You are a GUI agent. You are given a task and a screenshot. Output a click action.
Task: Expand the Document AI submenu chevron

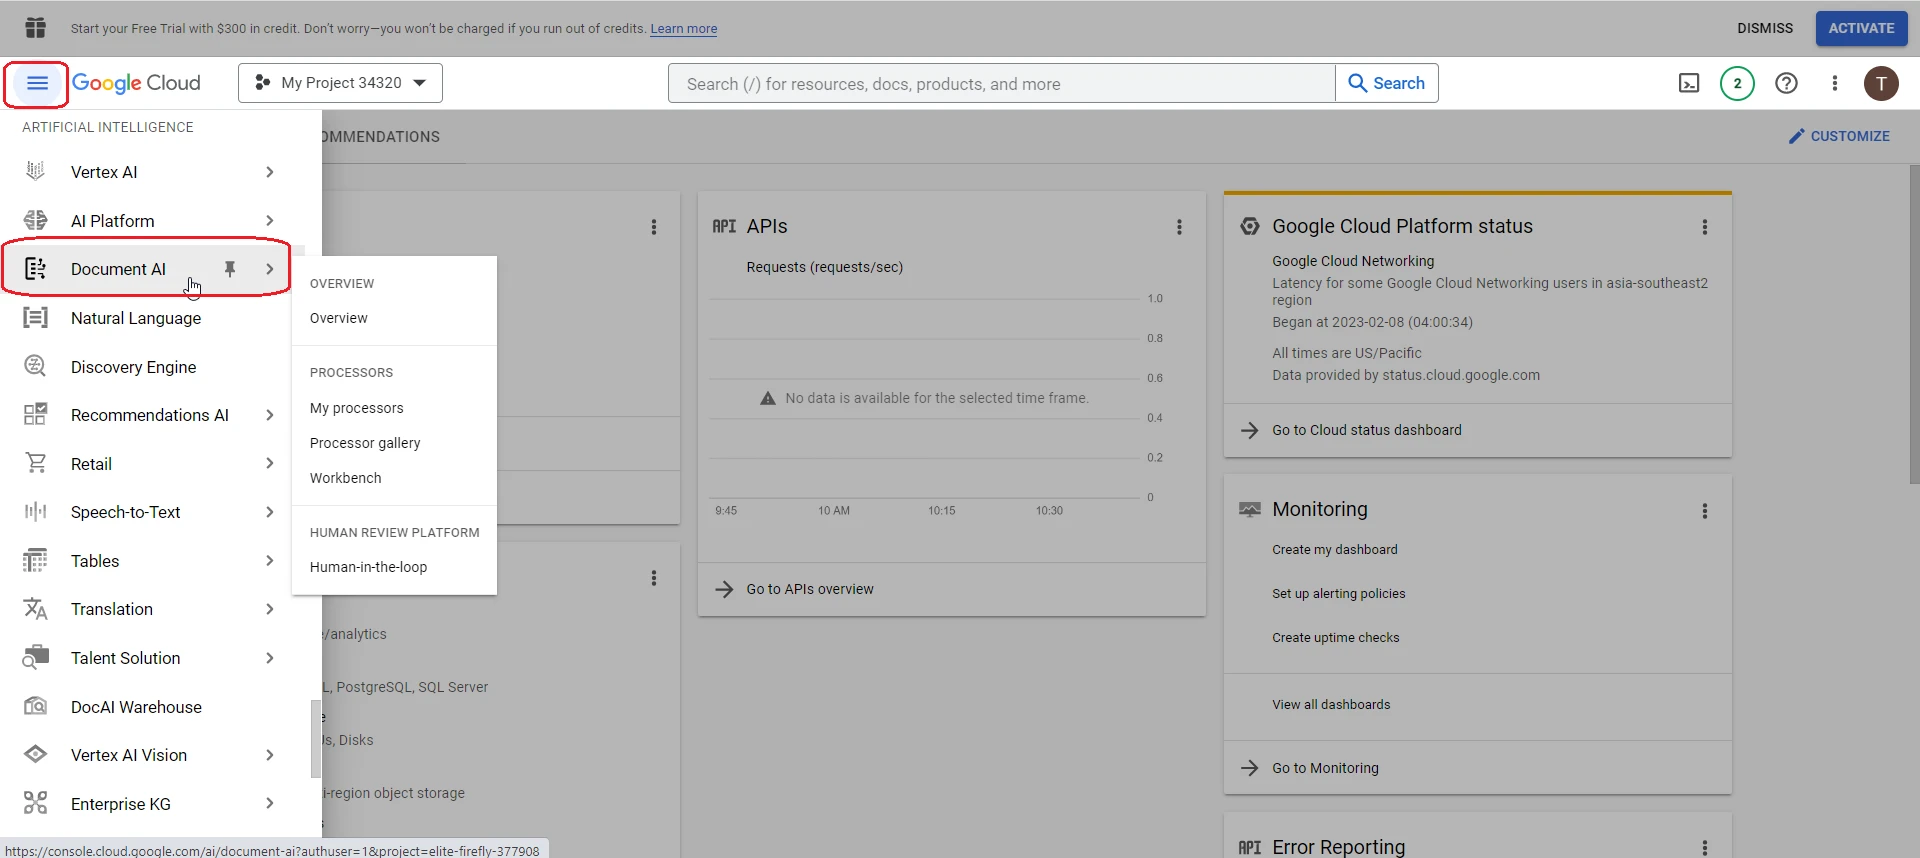270,269
